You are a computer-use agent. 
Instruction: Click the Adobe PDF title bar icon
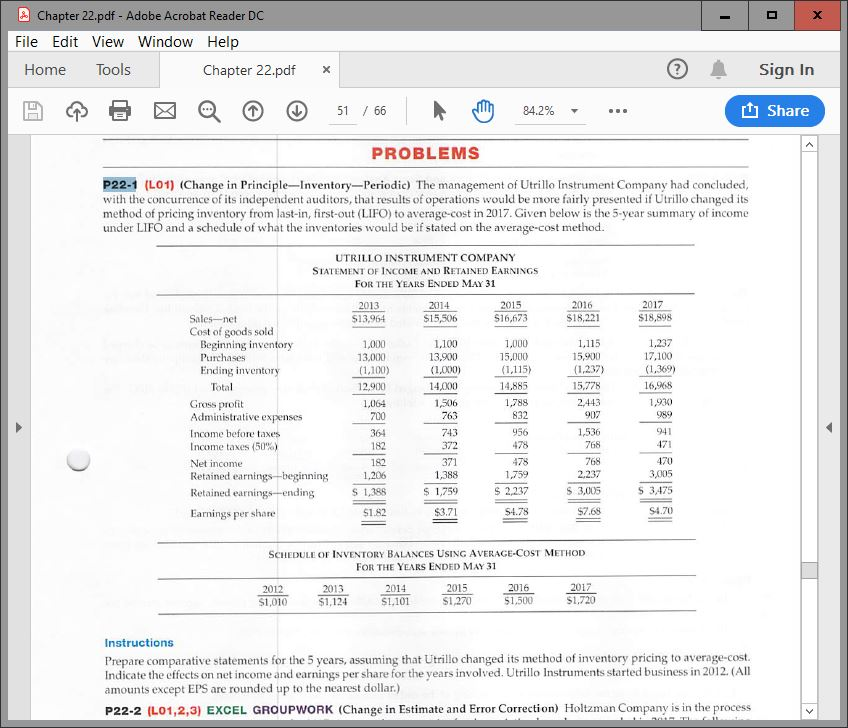click(24, 15)
